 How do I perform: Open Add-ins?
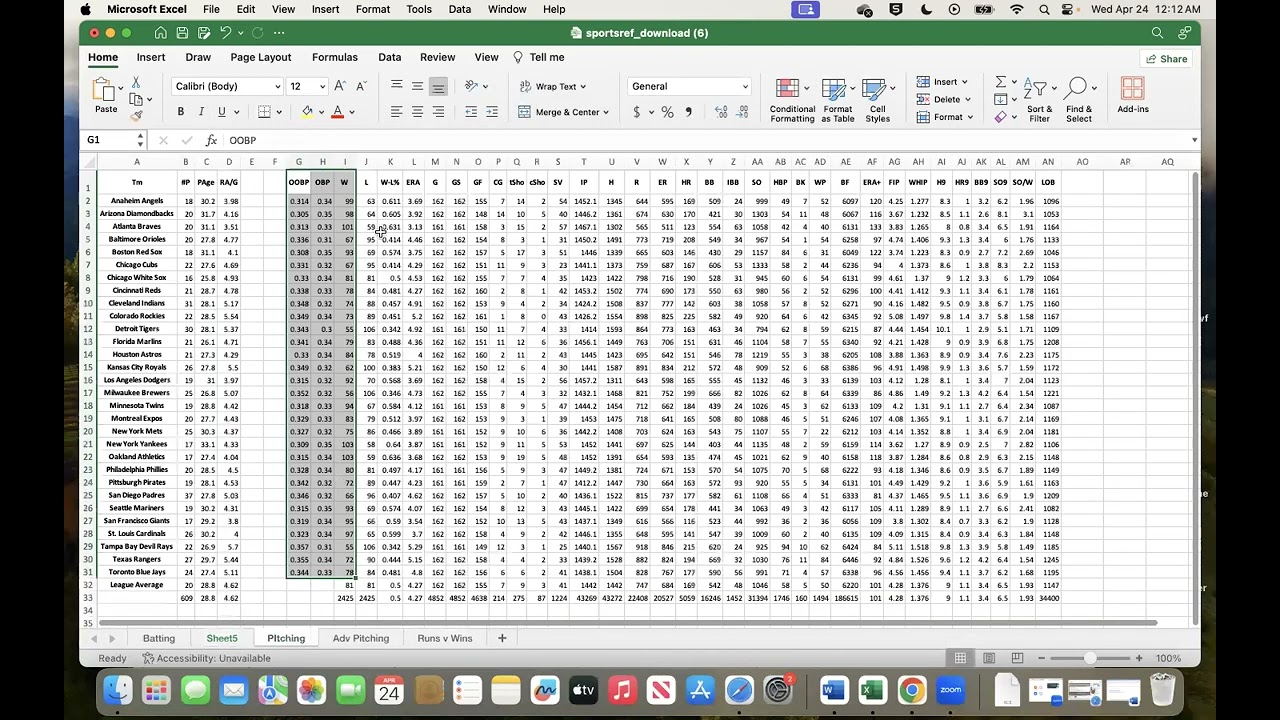tap(1133, 96)
